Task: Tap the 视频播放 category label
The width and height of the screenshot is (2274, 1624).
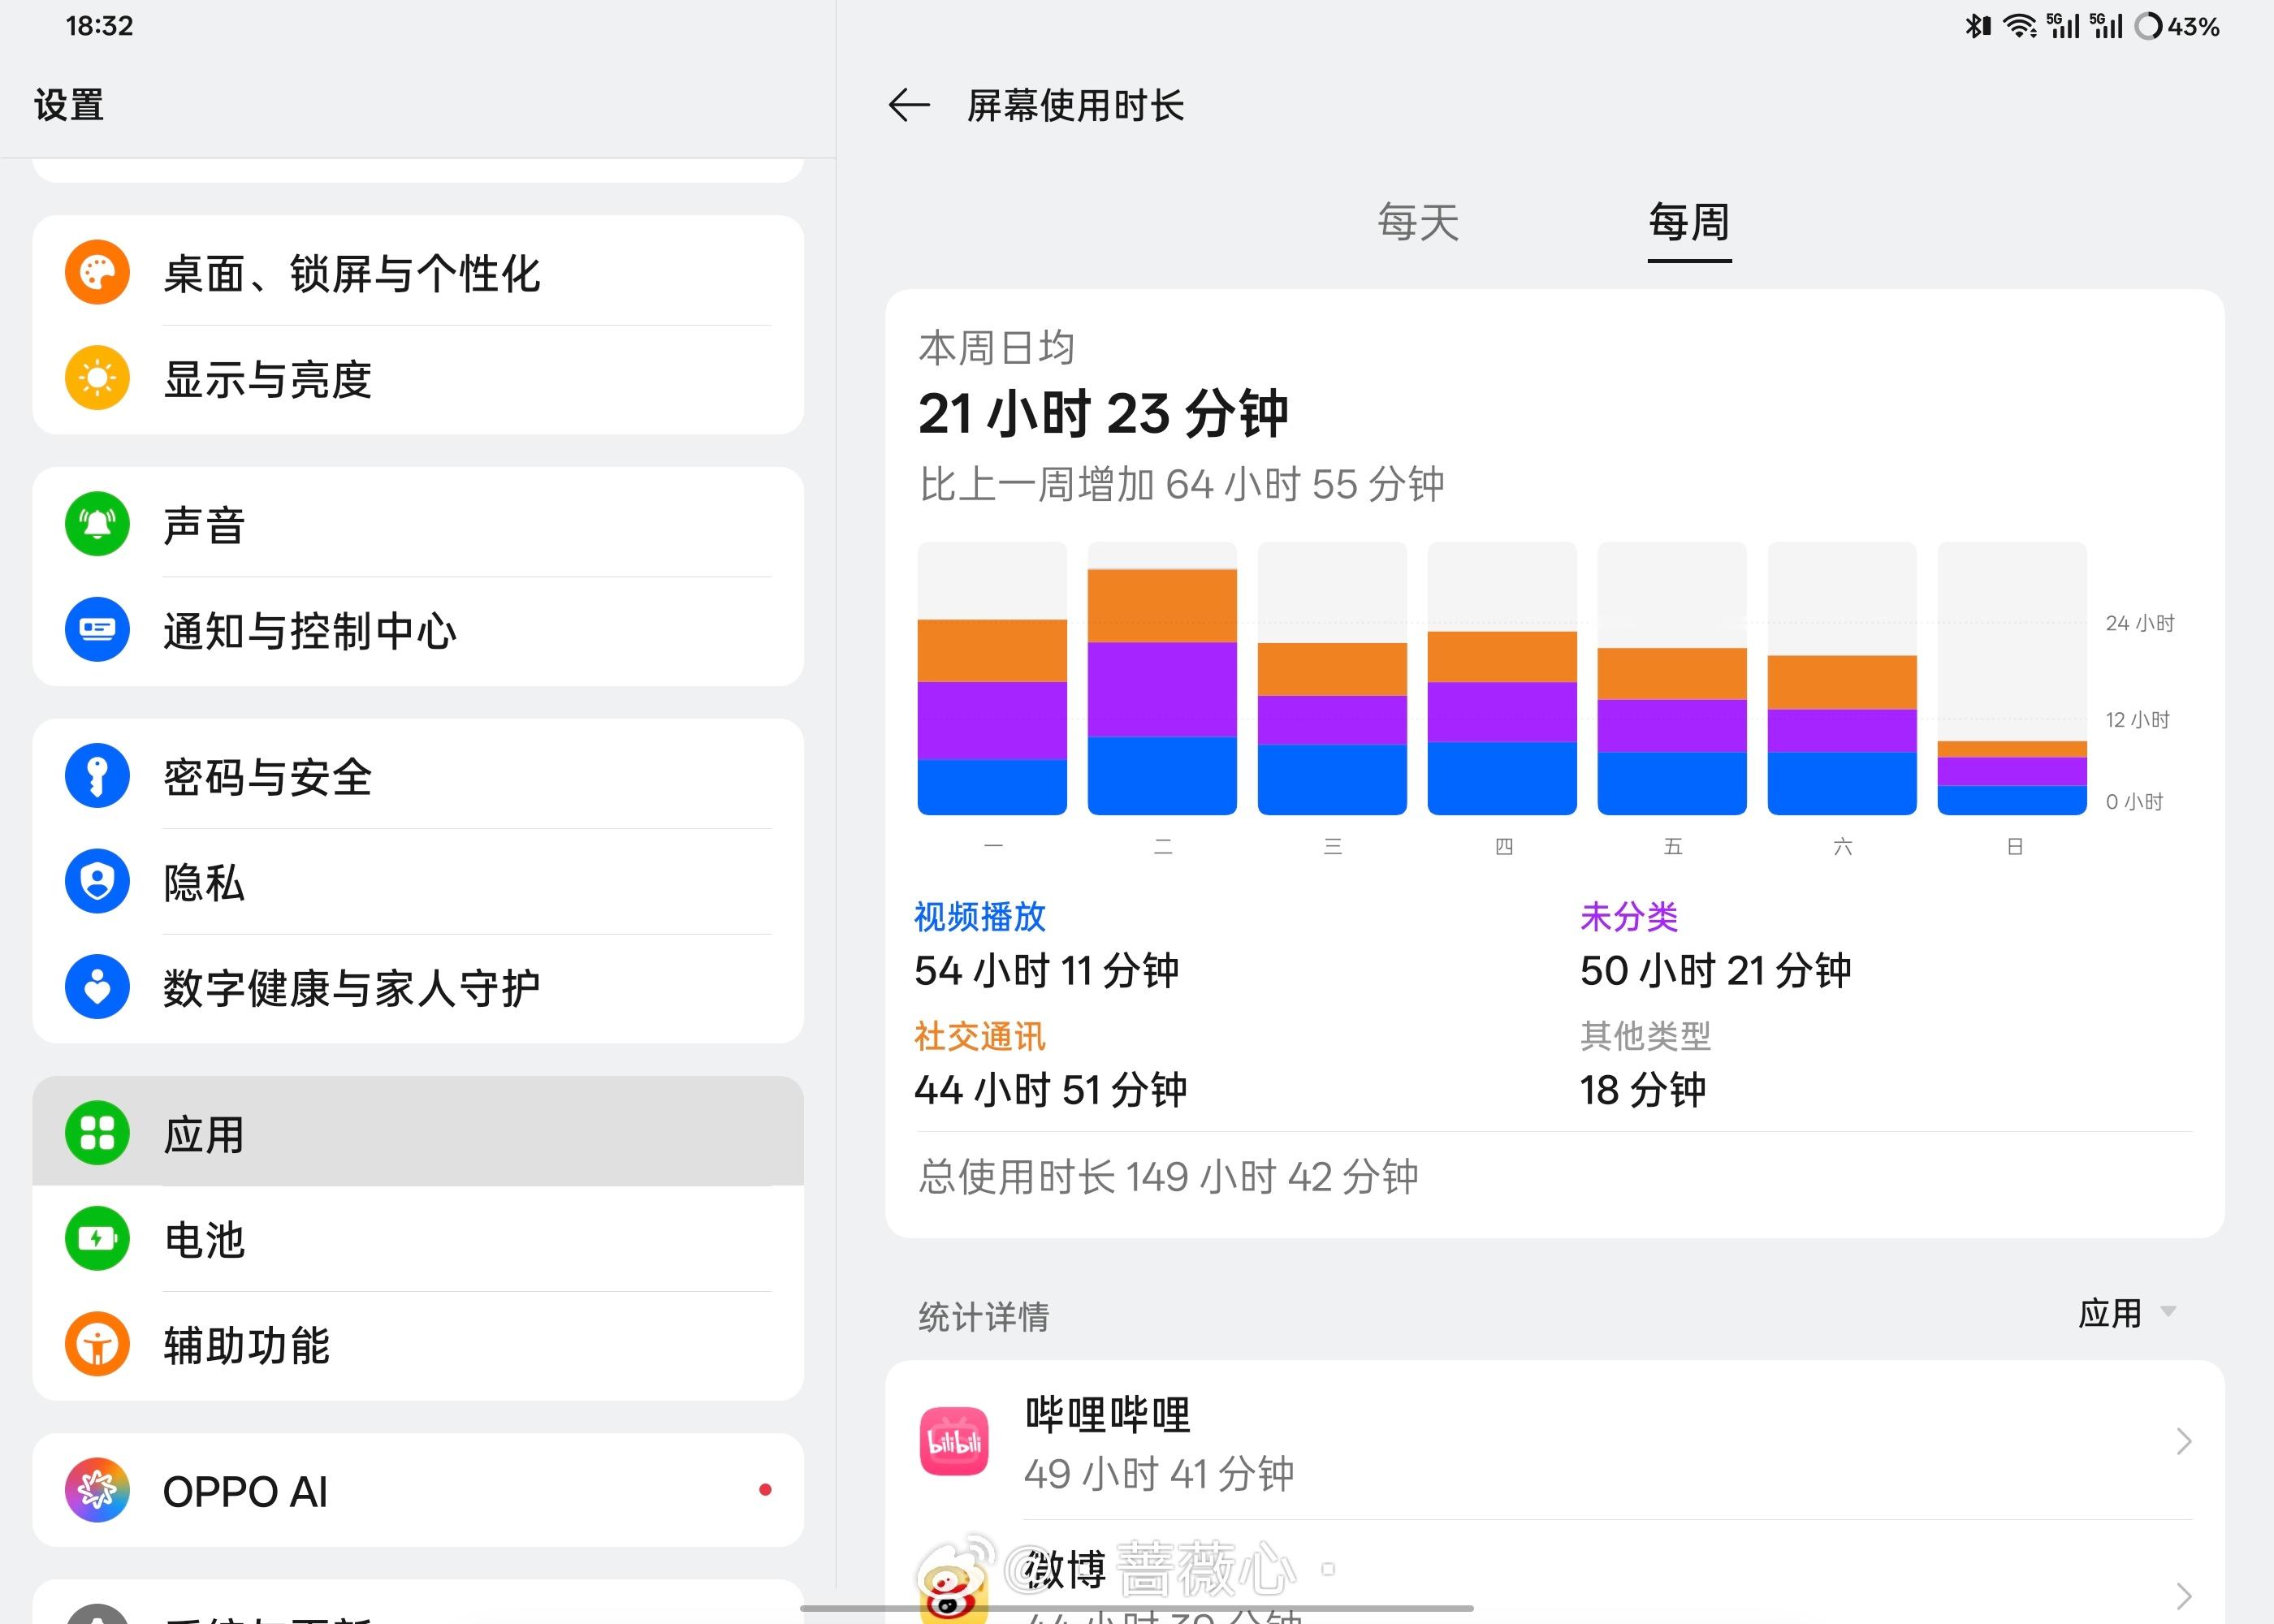Action: coord(980,916)
